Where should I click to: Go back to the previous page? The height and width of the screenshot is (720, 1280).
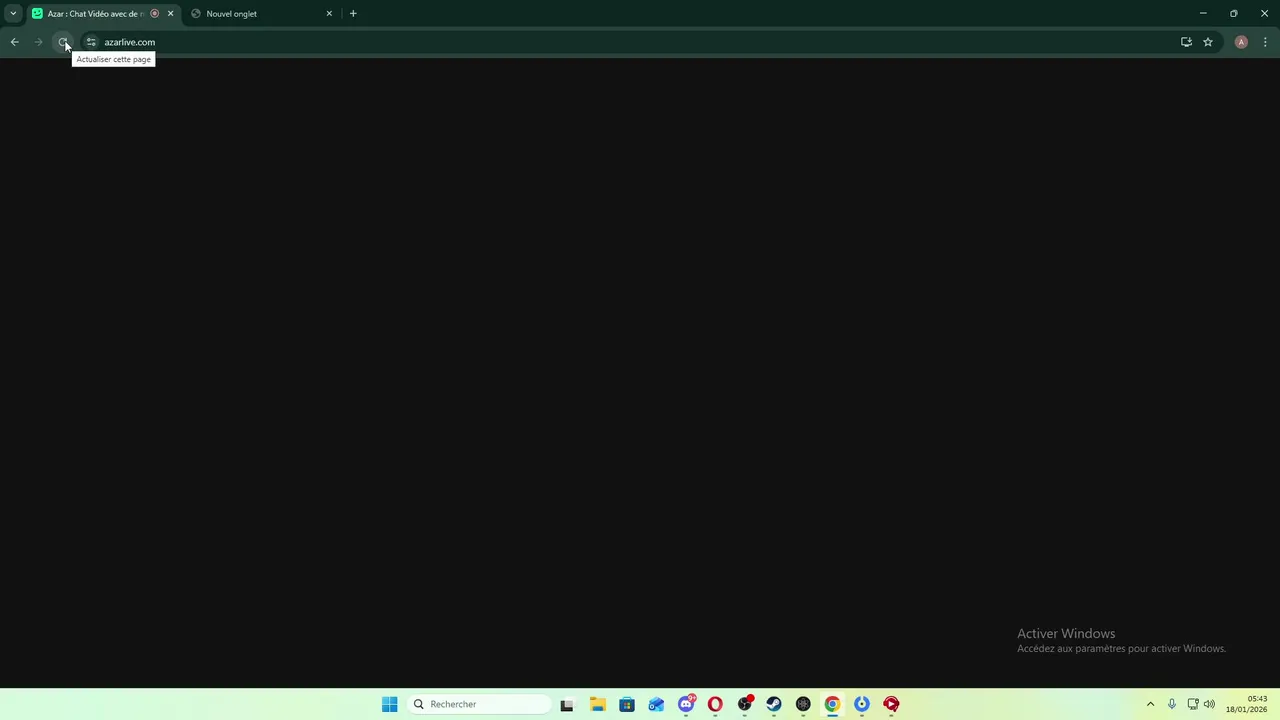pos(14,42)
